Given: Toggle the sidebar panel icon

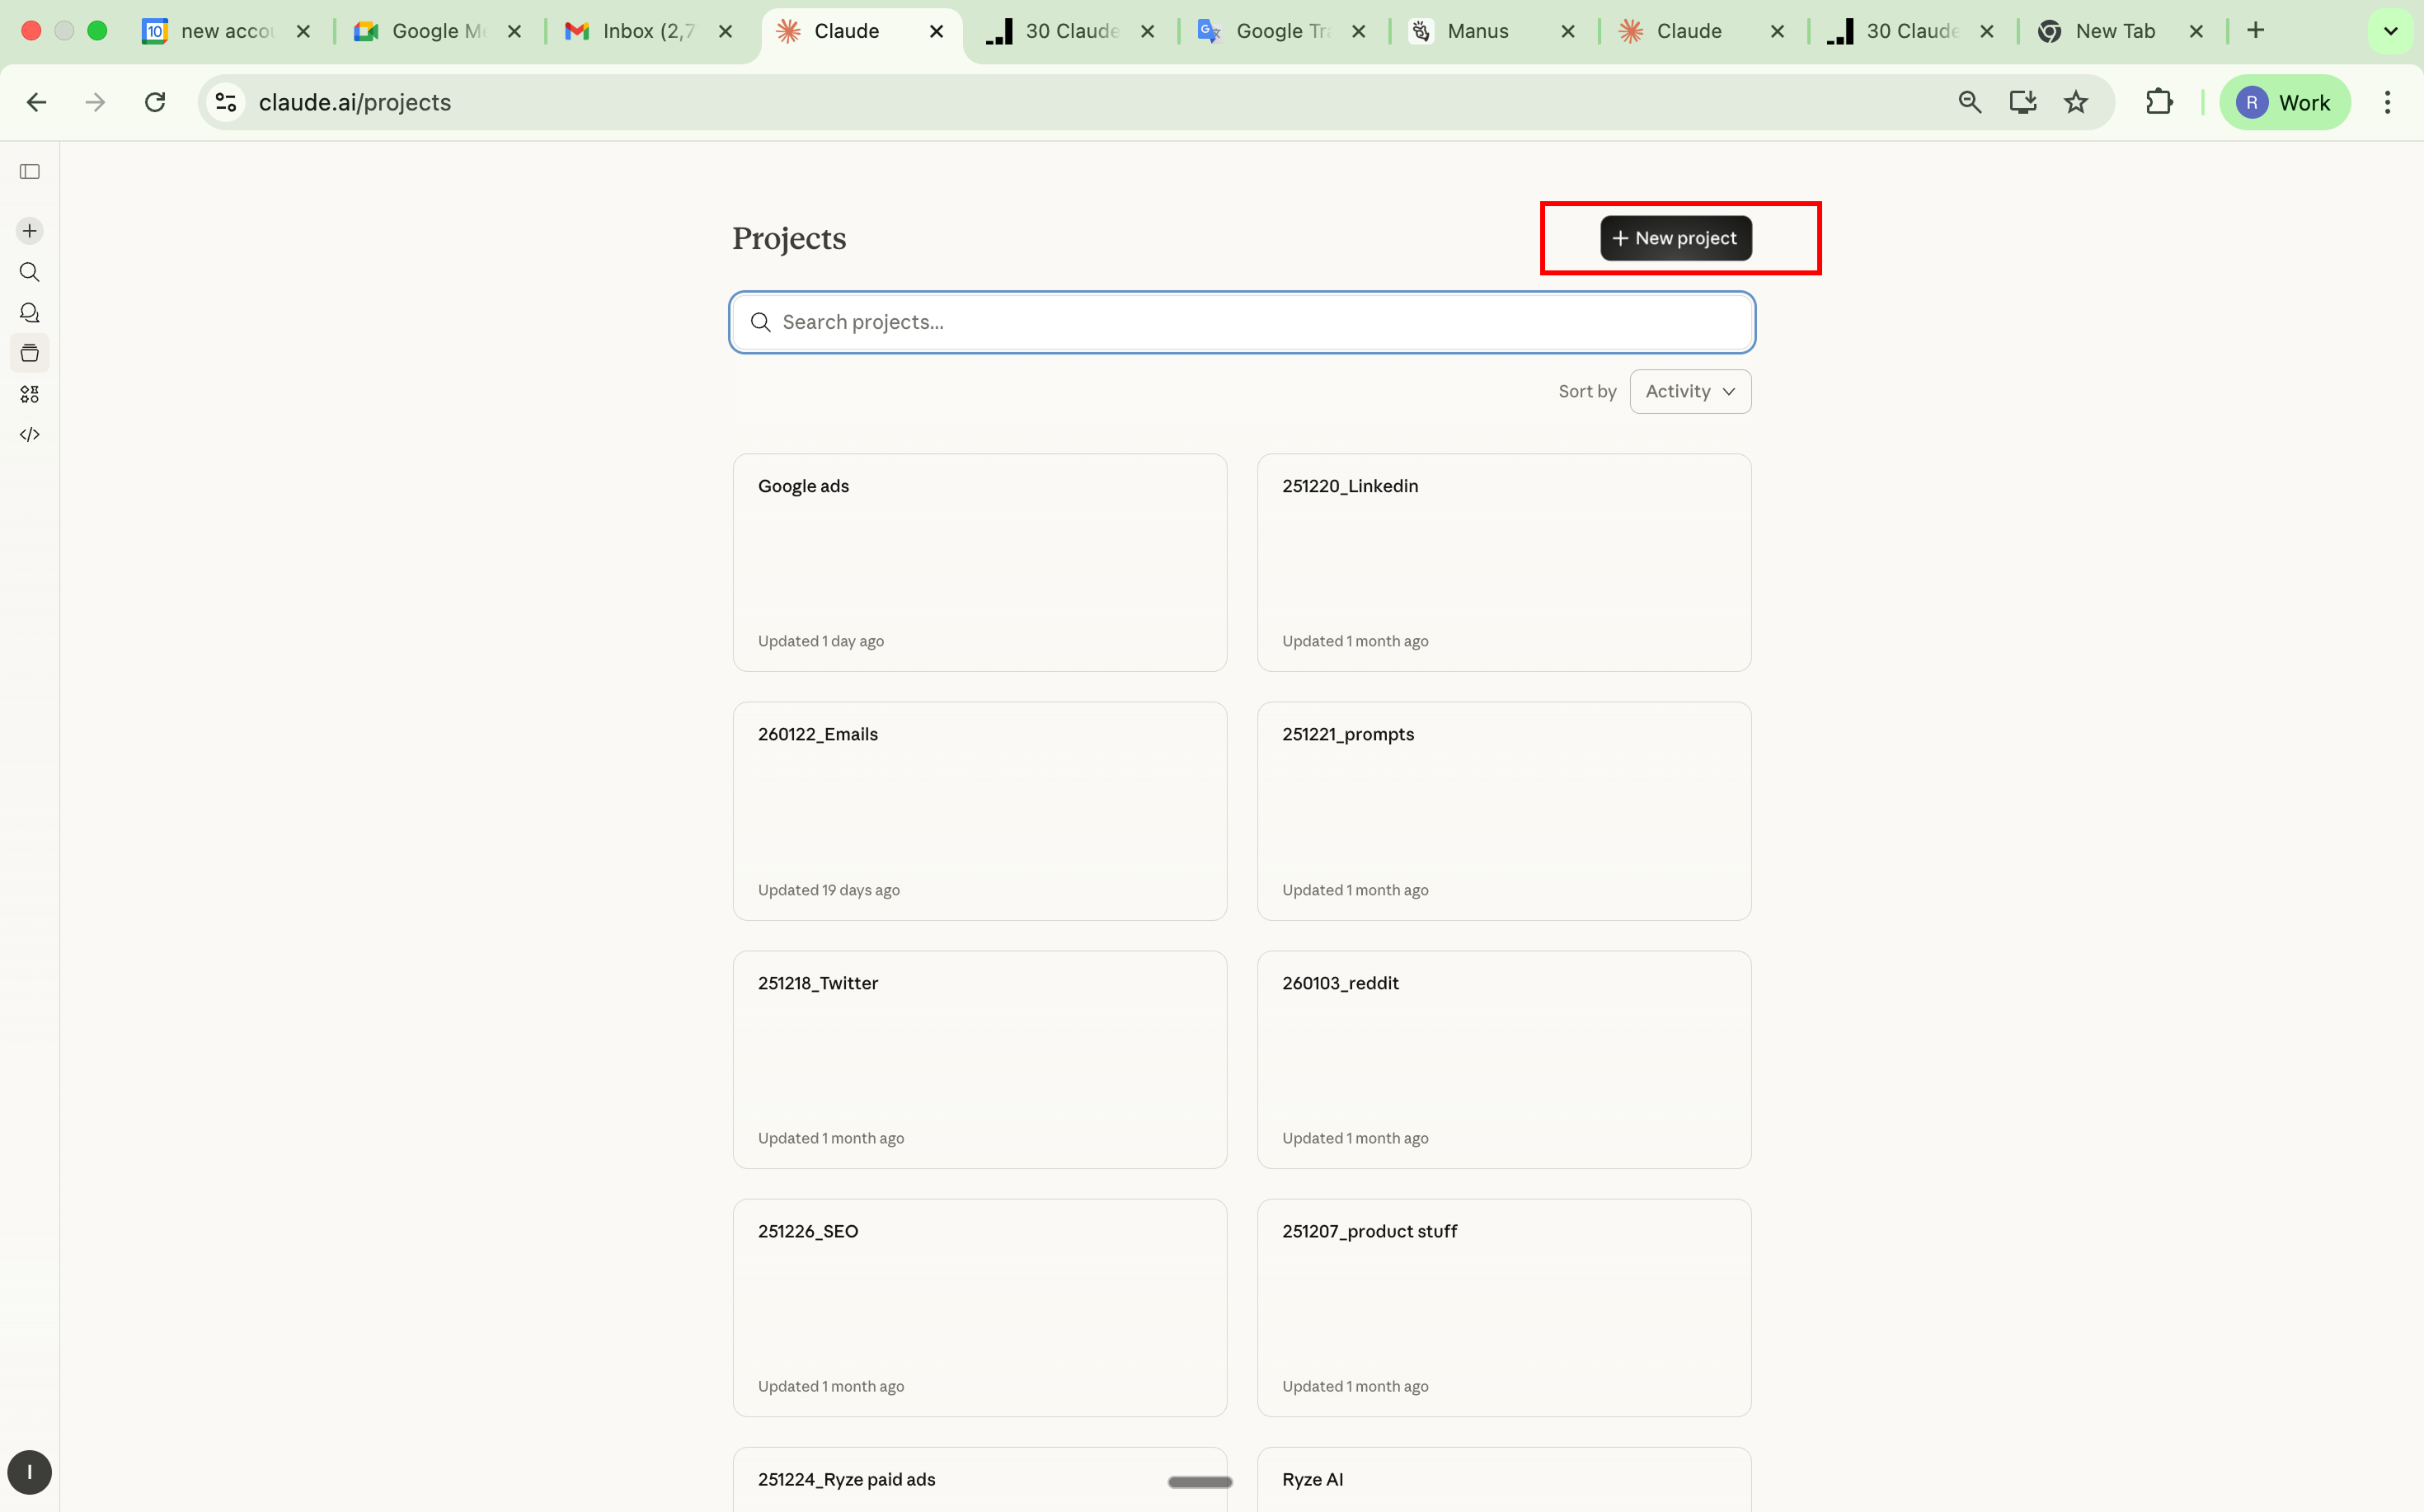Looking at the screenshot, I should (29, 171).
